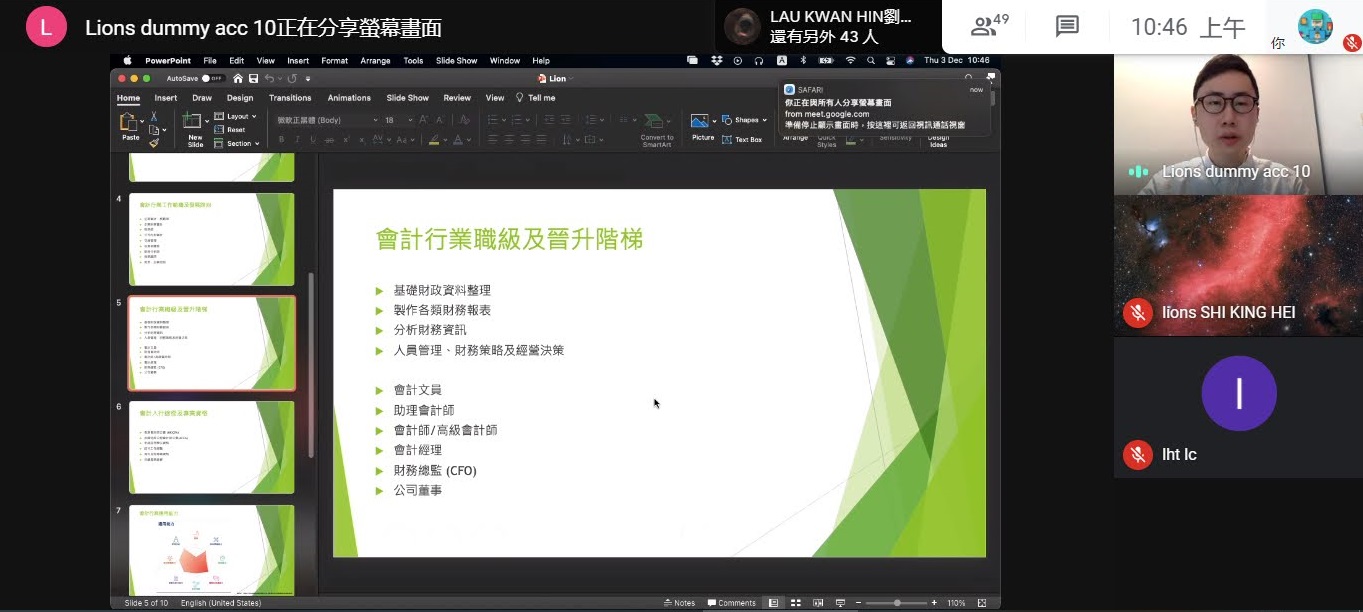This screenshot has height=612, width=1363.
Task: Open the Slide Show menu in the menu bar
Action: (456, 61)
